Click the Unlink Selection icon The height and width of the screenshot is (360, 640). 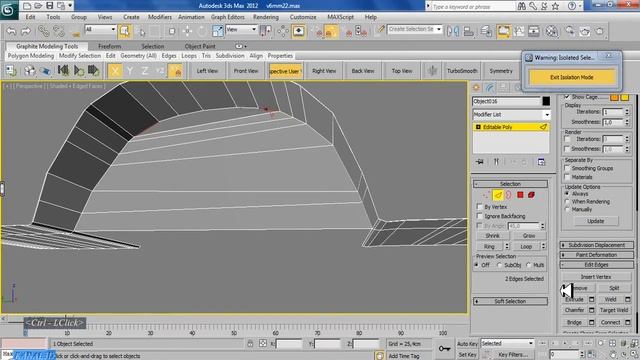pyautogui.click(x=59, y=31)
